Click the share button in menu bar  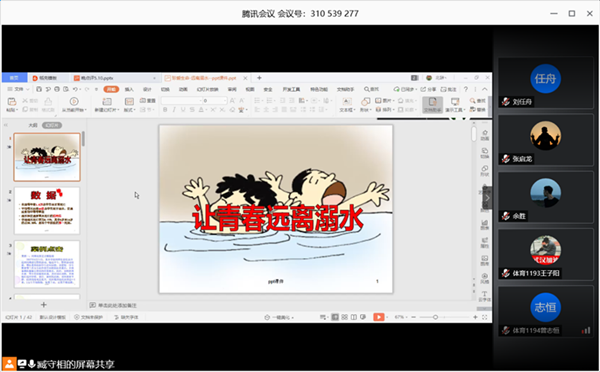[428, 89]
